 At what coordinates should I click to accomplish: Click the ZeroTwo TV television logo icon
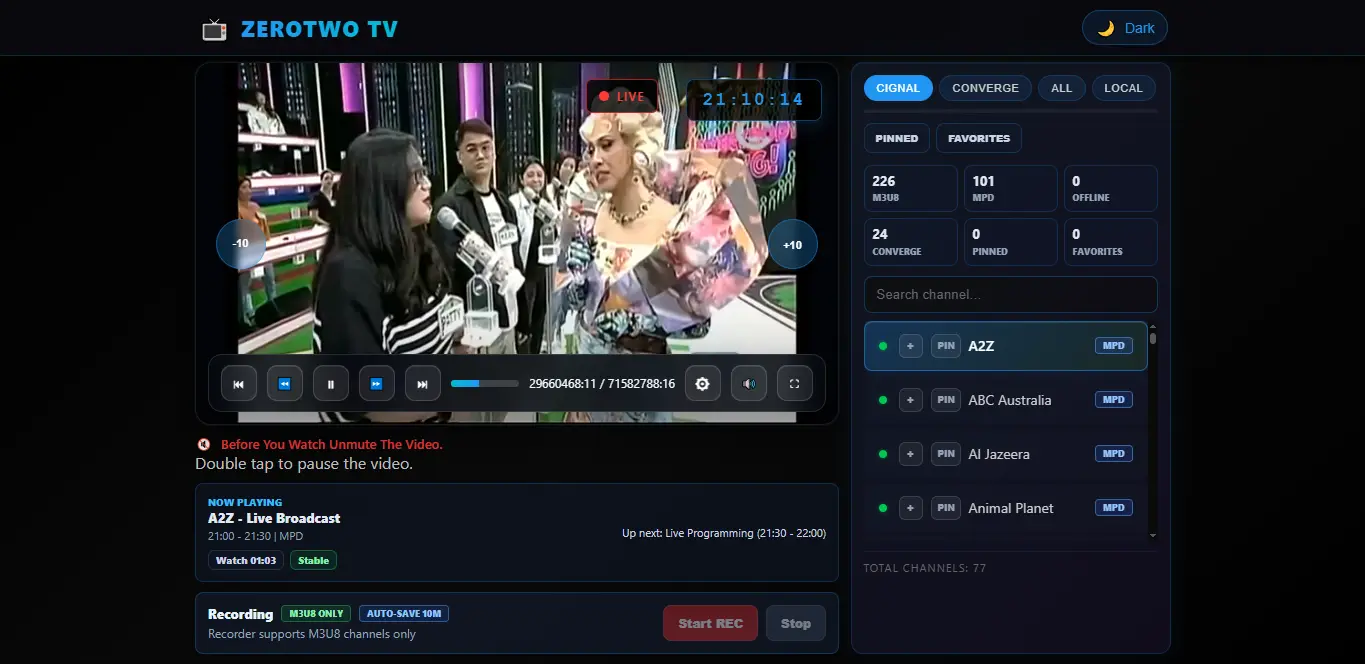214,29
